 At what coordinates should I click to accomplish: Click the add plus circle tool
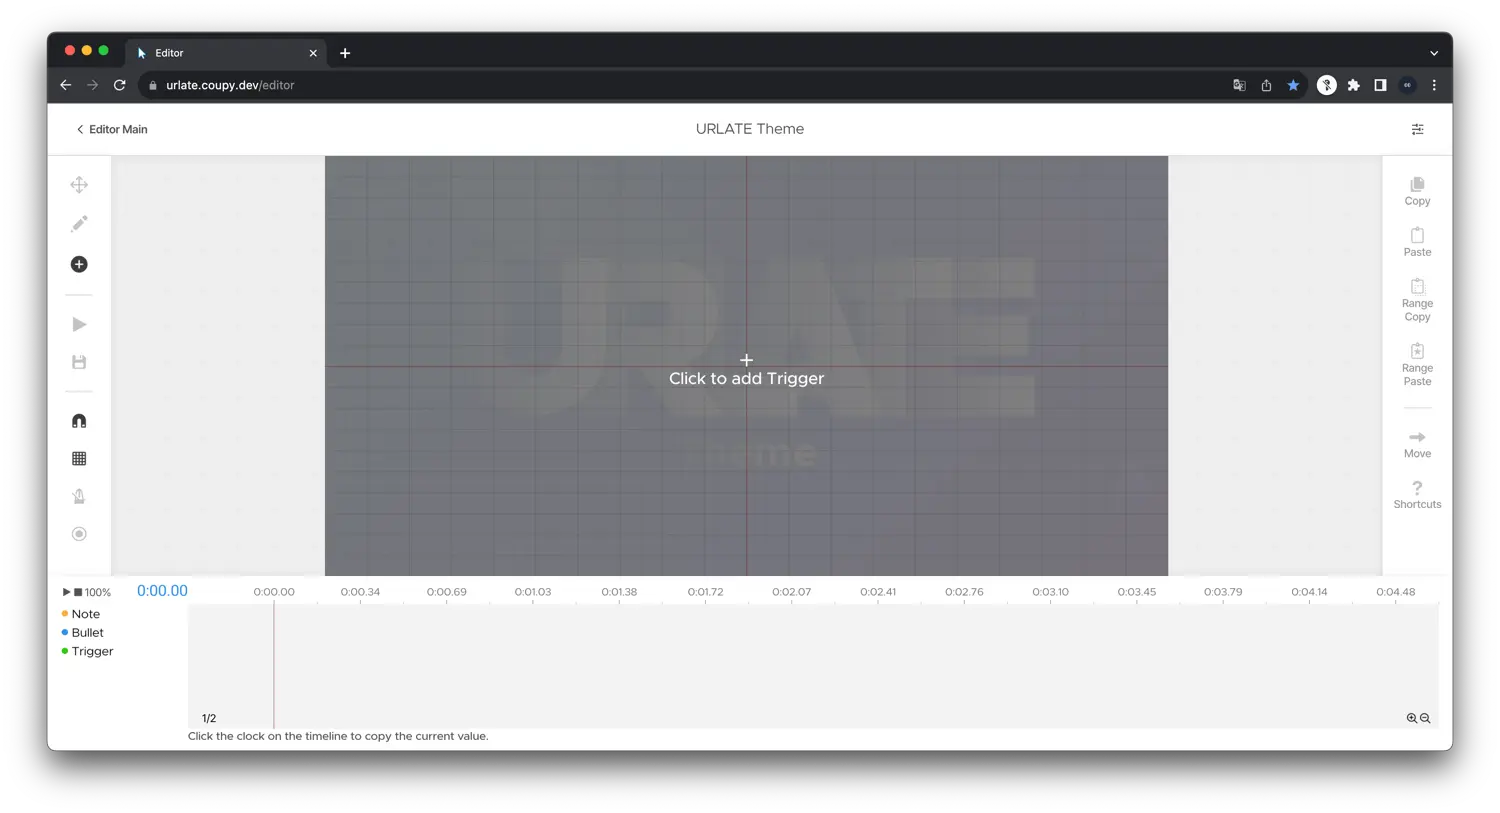(79, 264)
